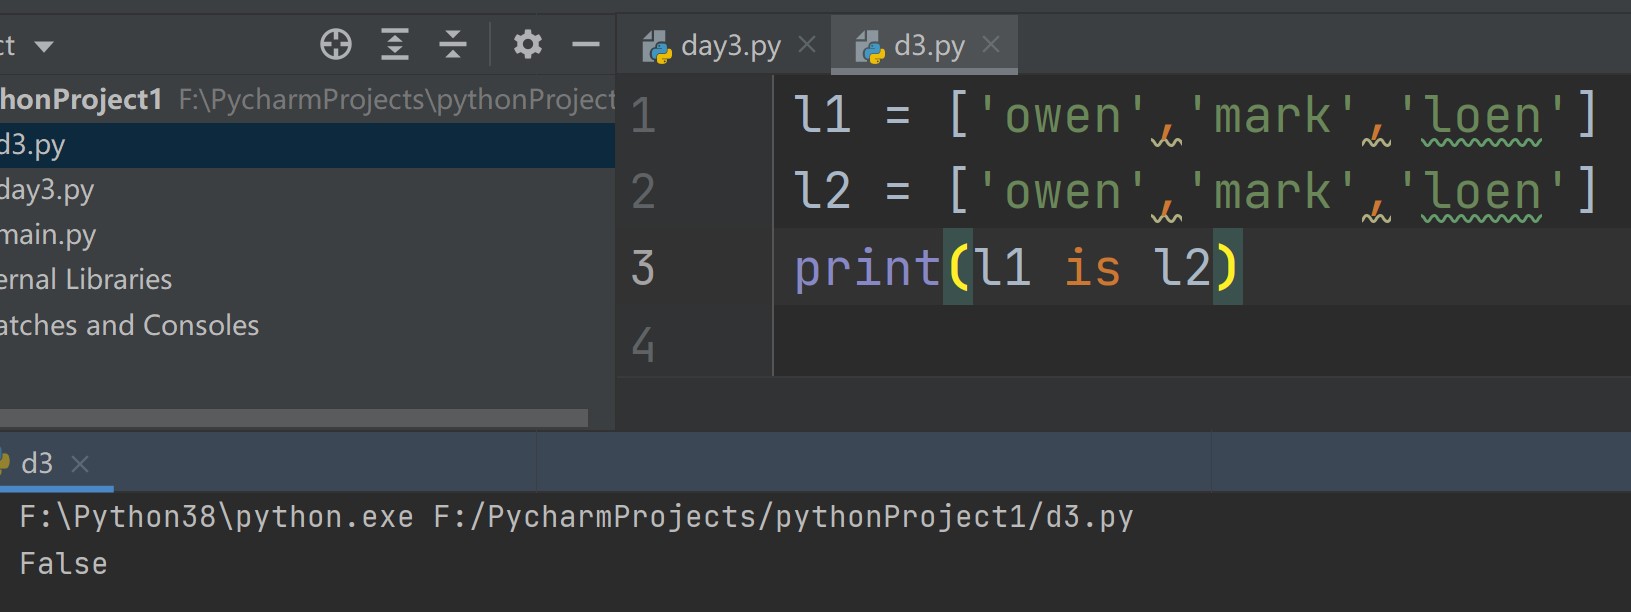This screenshot has height=612, width=1631.
Task: Click the Collapse All icon in project toolbar
Action: pyautogui.click(x=453, y=44)
